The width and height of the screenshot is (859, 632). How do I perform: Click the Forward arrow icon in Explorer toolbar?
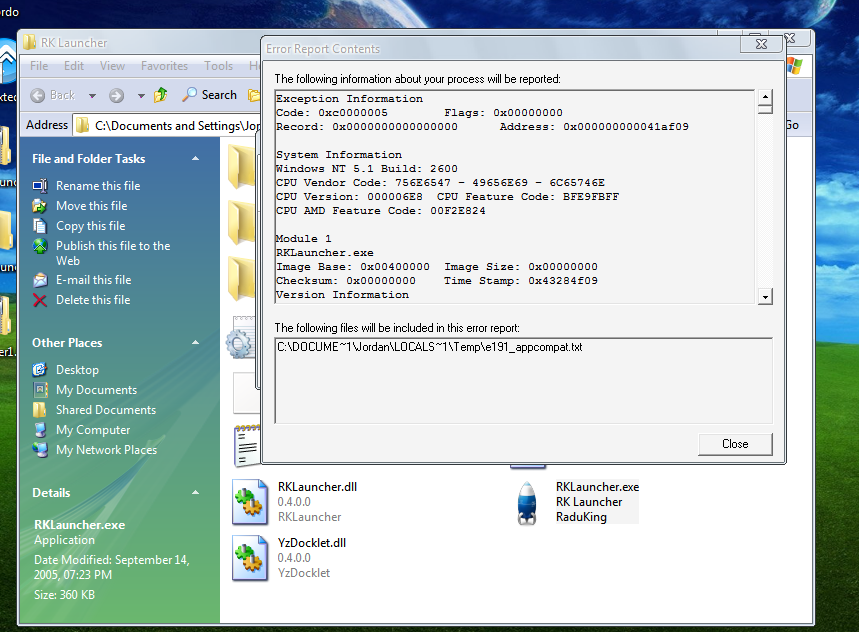pyautogui.click(x=116, y=96)
